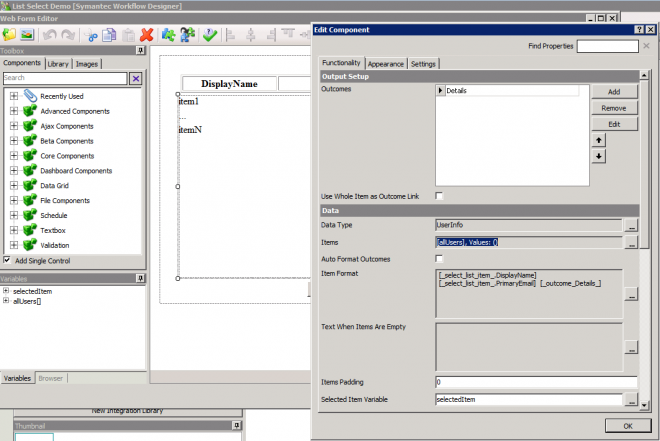This screenshot has width=660, height=441.
Task: Click the picture icon in the toolbar
Action: click(x=27, y=35)
